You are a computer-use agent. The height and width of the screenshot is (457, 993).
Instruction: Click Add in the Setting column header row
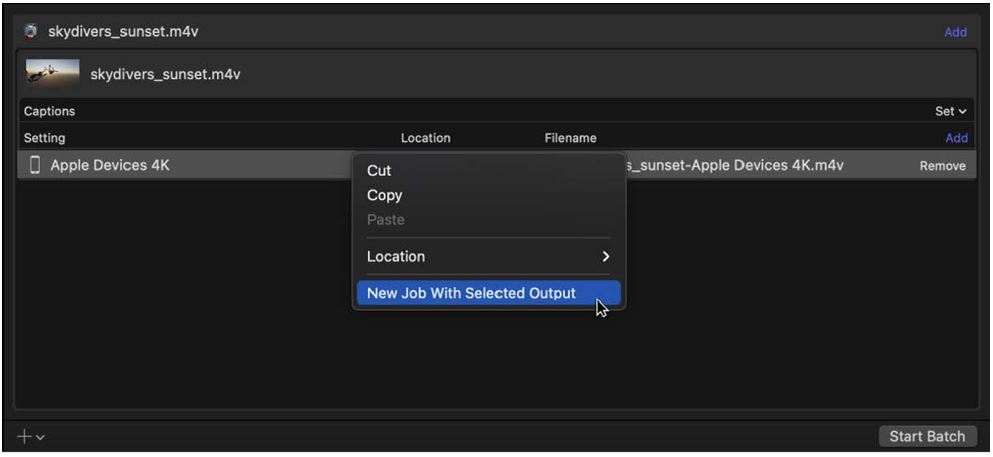(x=956, y=138)
